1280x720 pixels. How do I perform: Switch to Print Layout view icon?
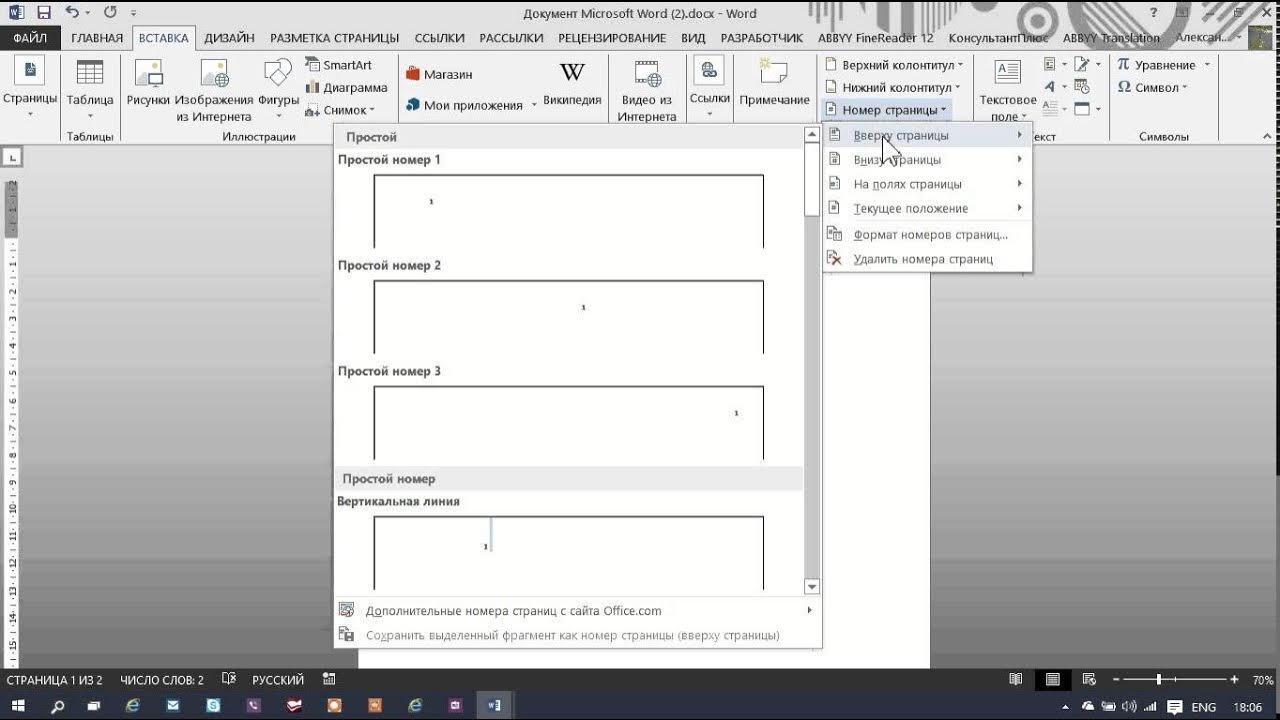point(1052,679)
